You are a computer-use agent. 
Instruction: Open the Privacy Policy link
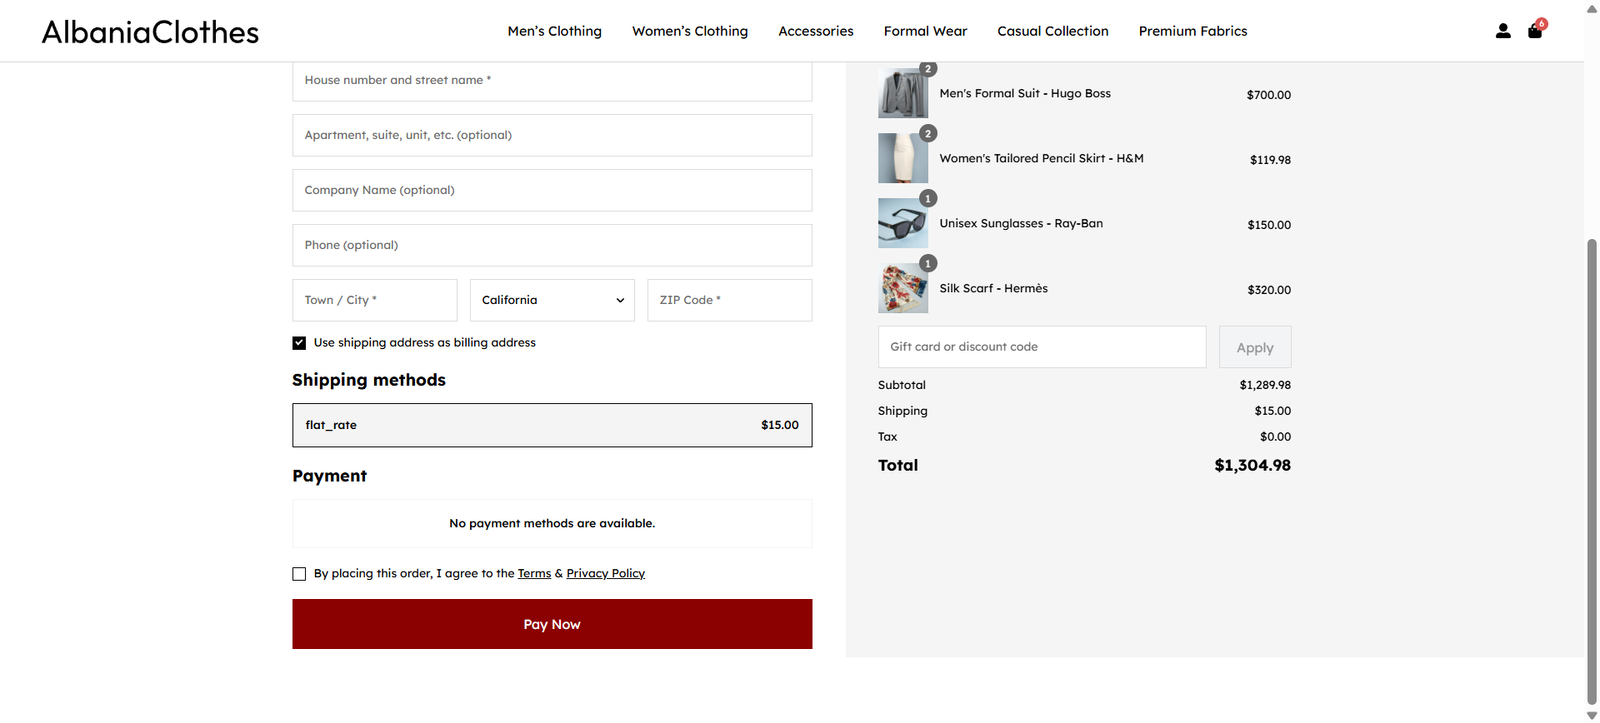click(605, 574)
